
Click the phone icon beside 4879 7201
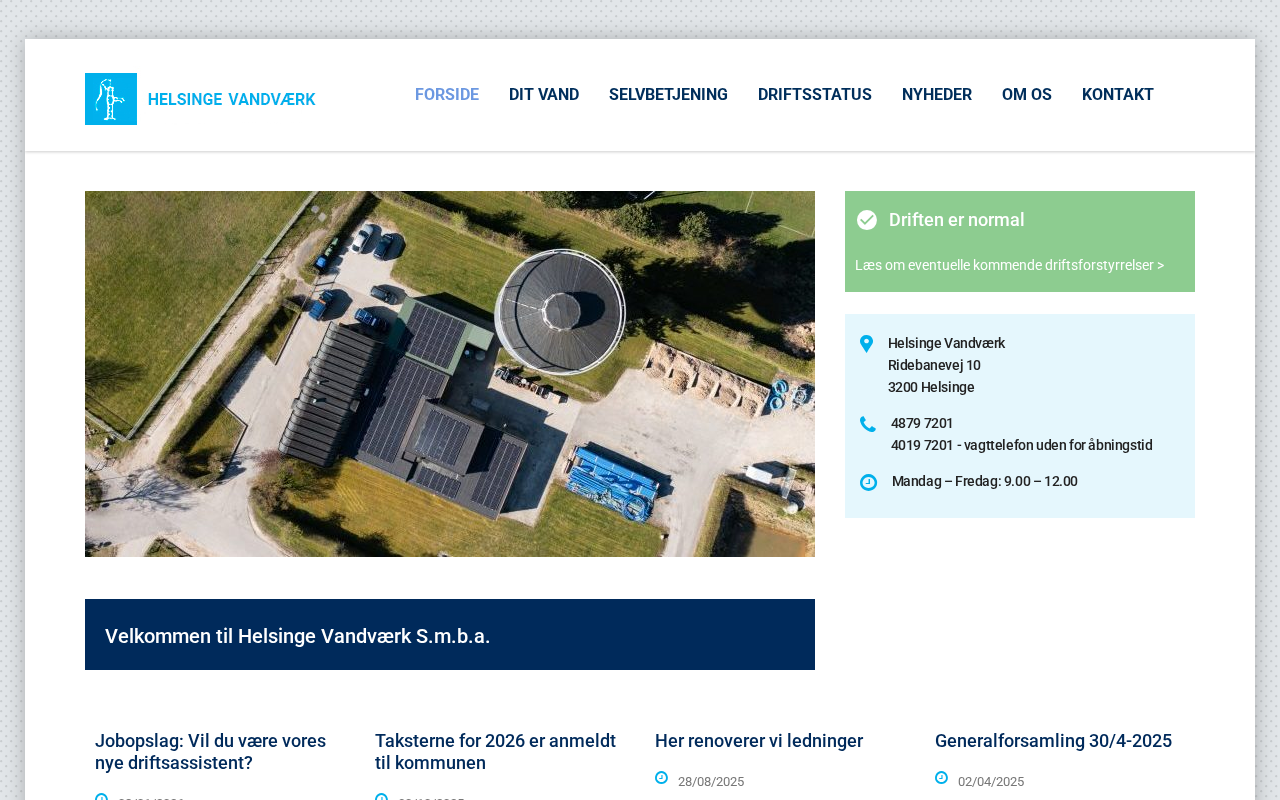click(868, 424)
